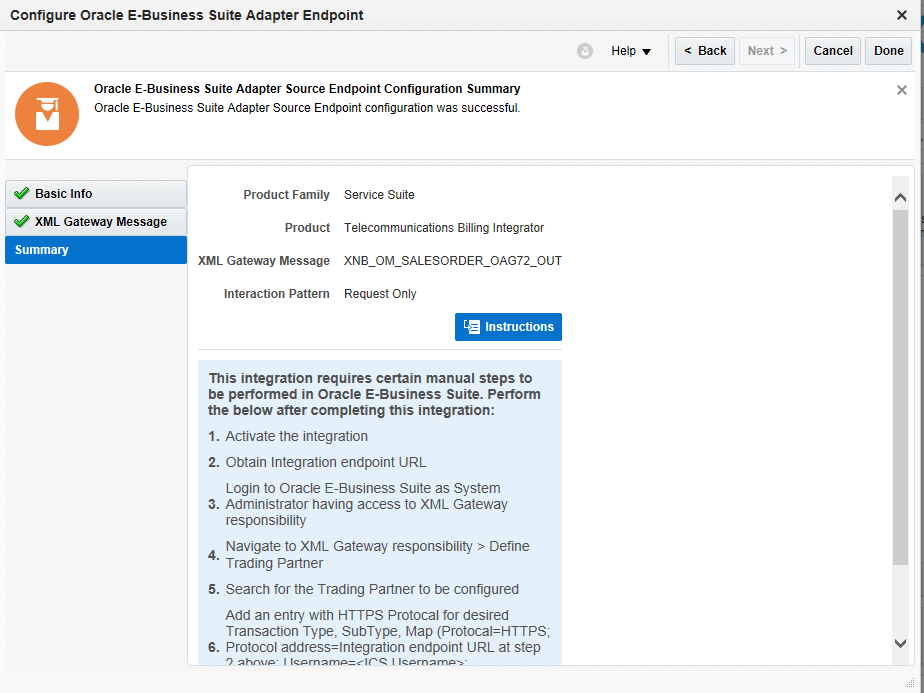The width and height of the screenshot is (924, 693).
Task: Click the Product field label
Action: tap(307, 227)
